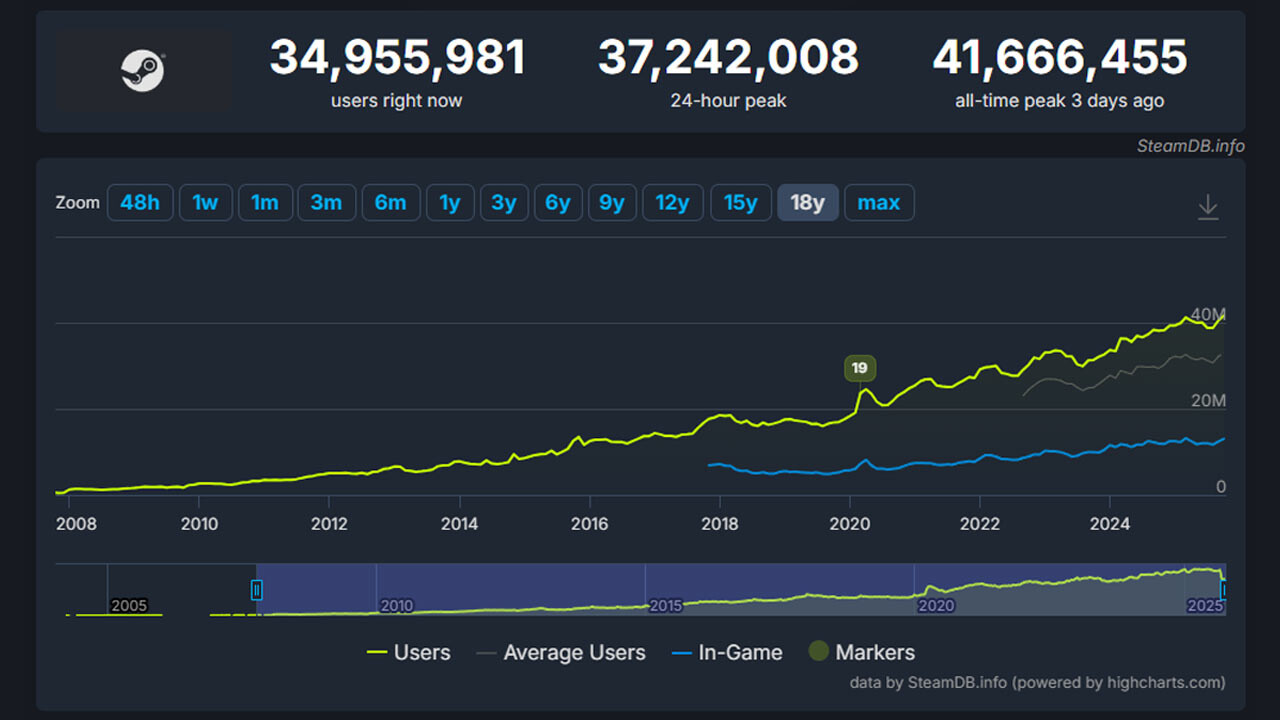The image size is (1280, 720).
Task: Select the 3y zoom range
Action: click(x=504, y=203)
